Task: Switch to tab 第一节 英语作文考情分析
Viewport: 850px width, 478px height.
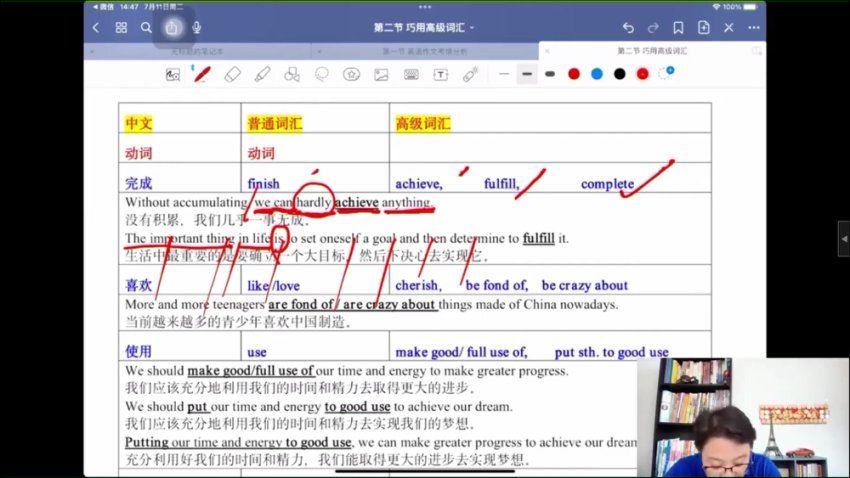Action: (425, 51)
